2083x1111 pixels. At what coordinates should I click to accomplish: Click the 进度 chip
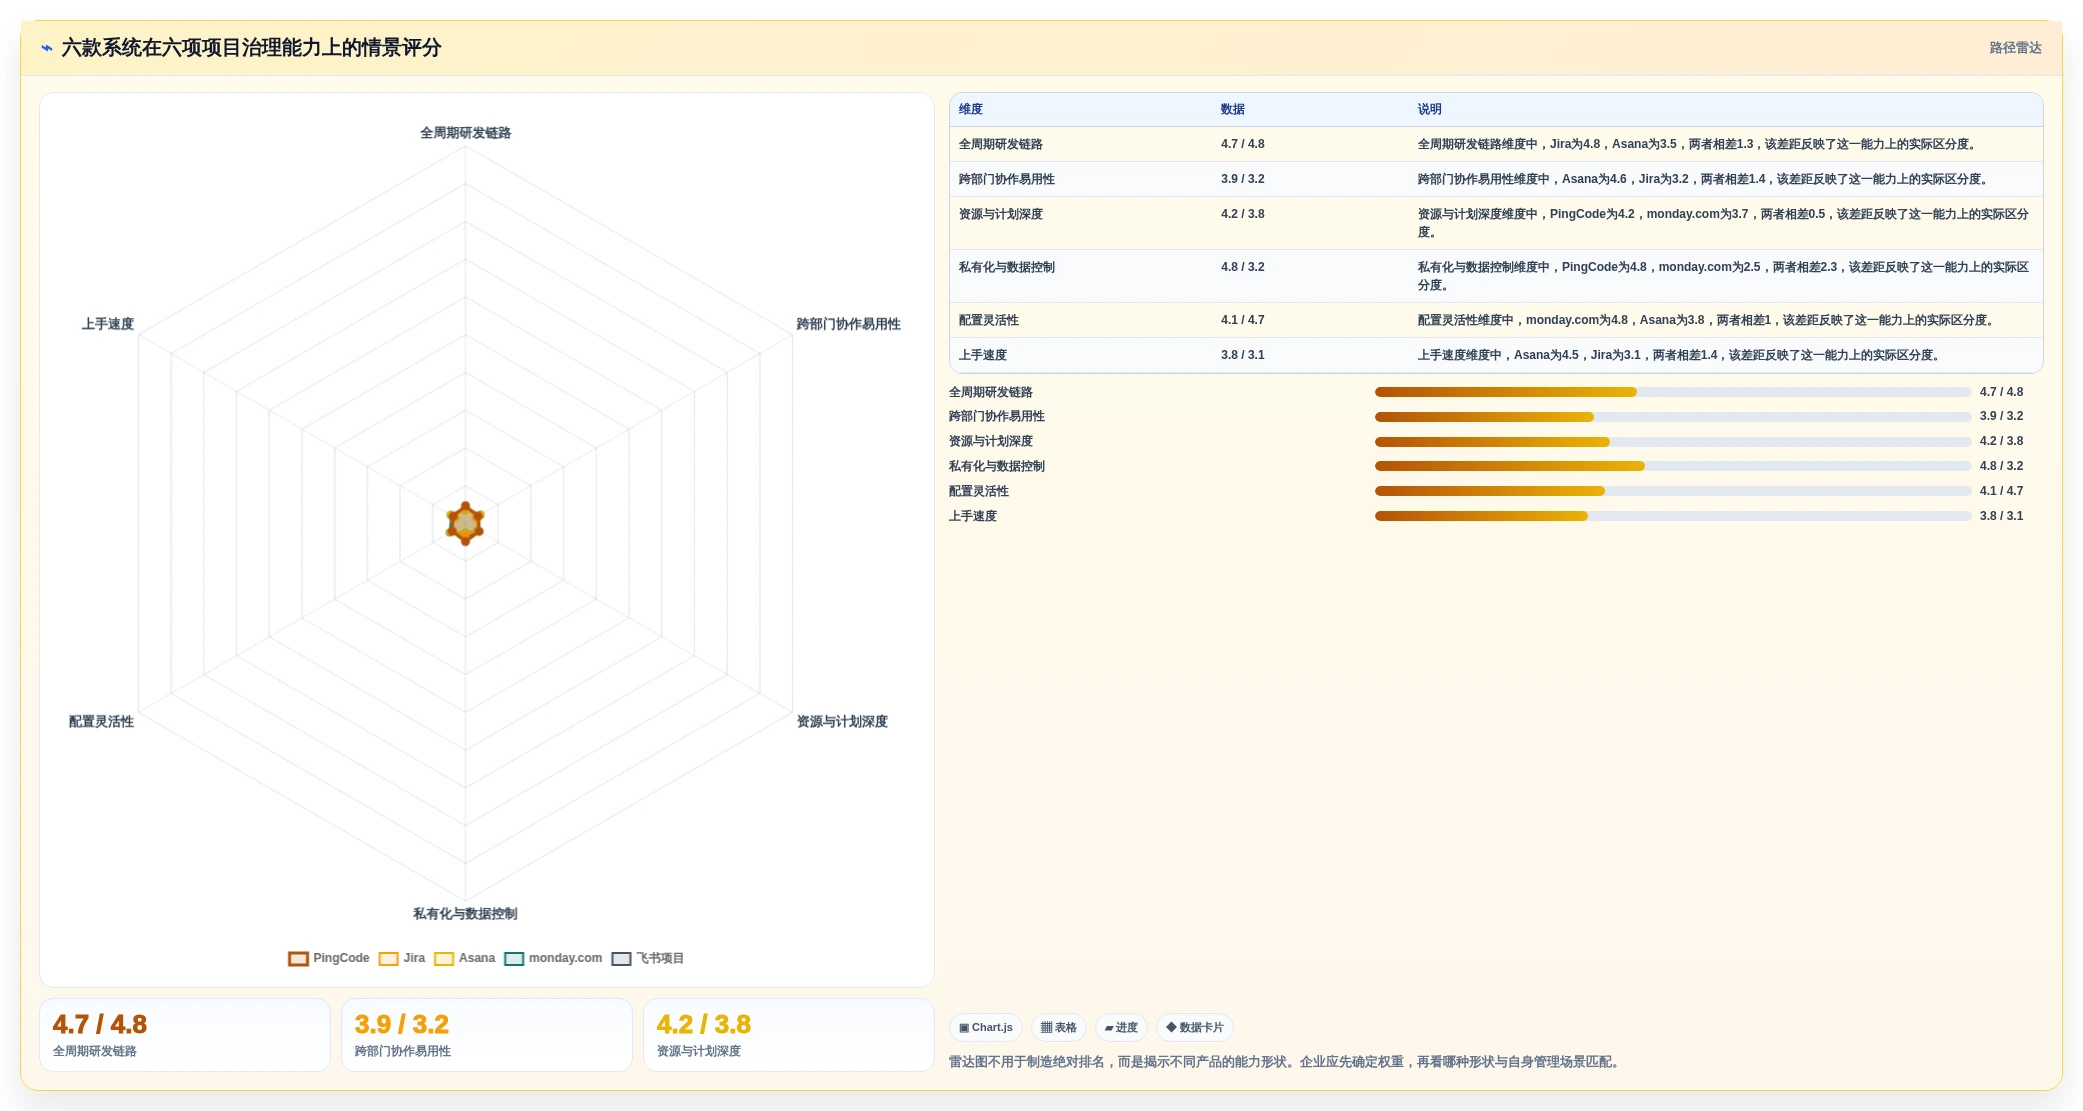pos(1121,1027)
